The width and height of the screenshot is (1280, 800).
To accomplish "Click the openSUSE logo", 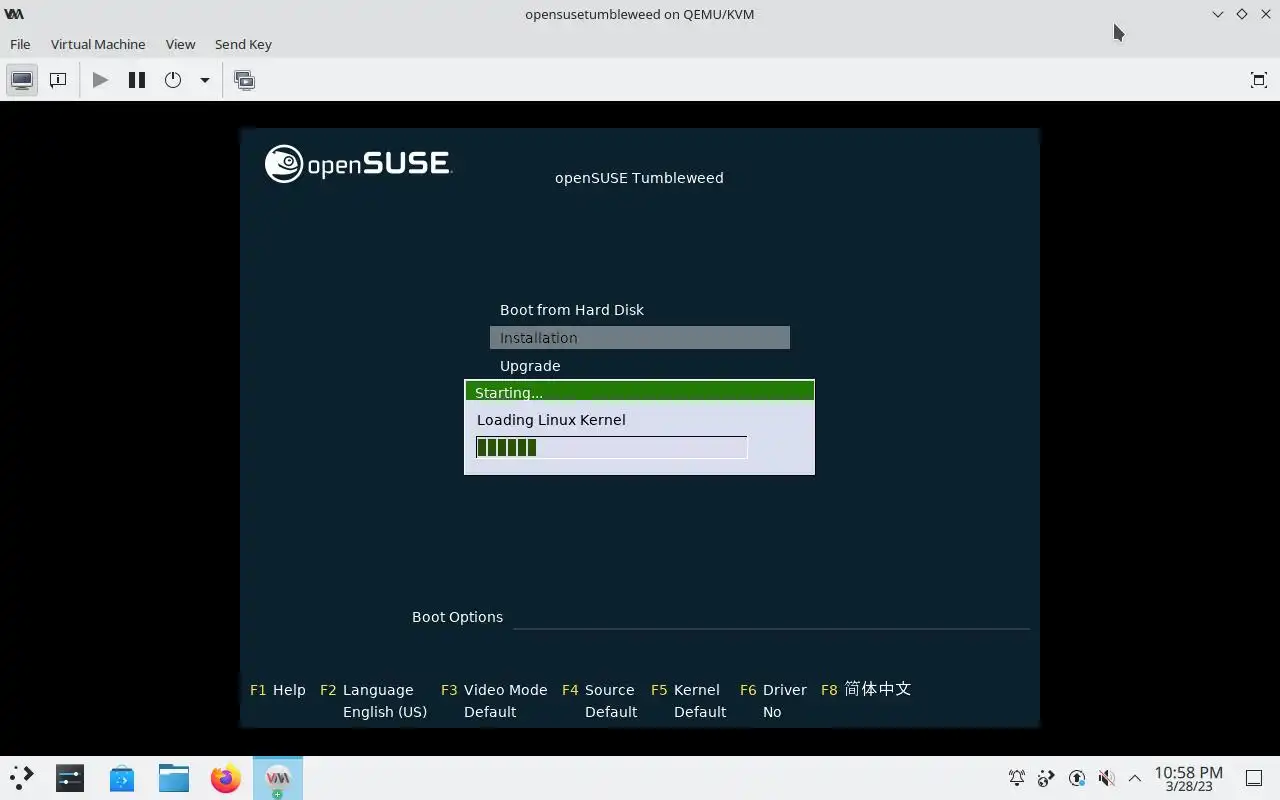I will [358, 164].
